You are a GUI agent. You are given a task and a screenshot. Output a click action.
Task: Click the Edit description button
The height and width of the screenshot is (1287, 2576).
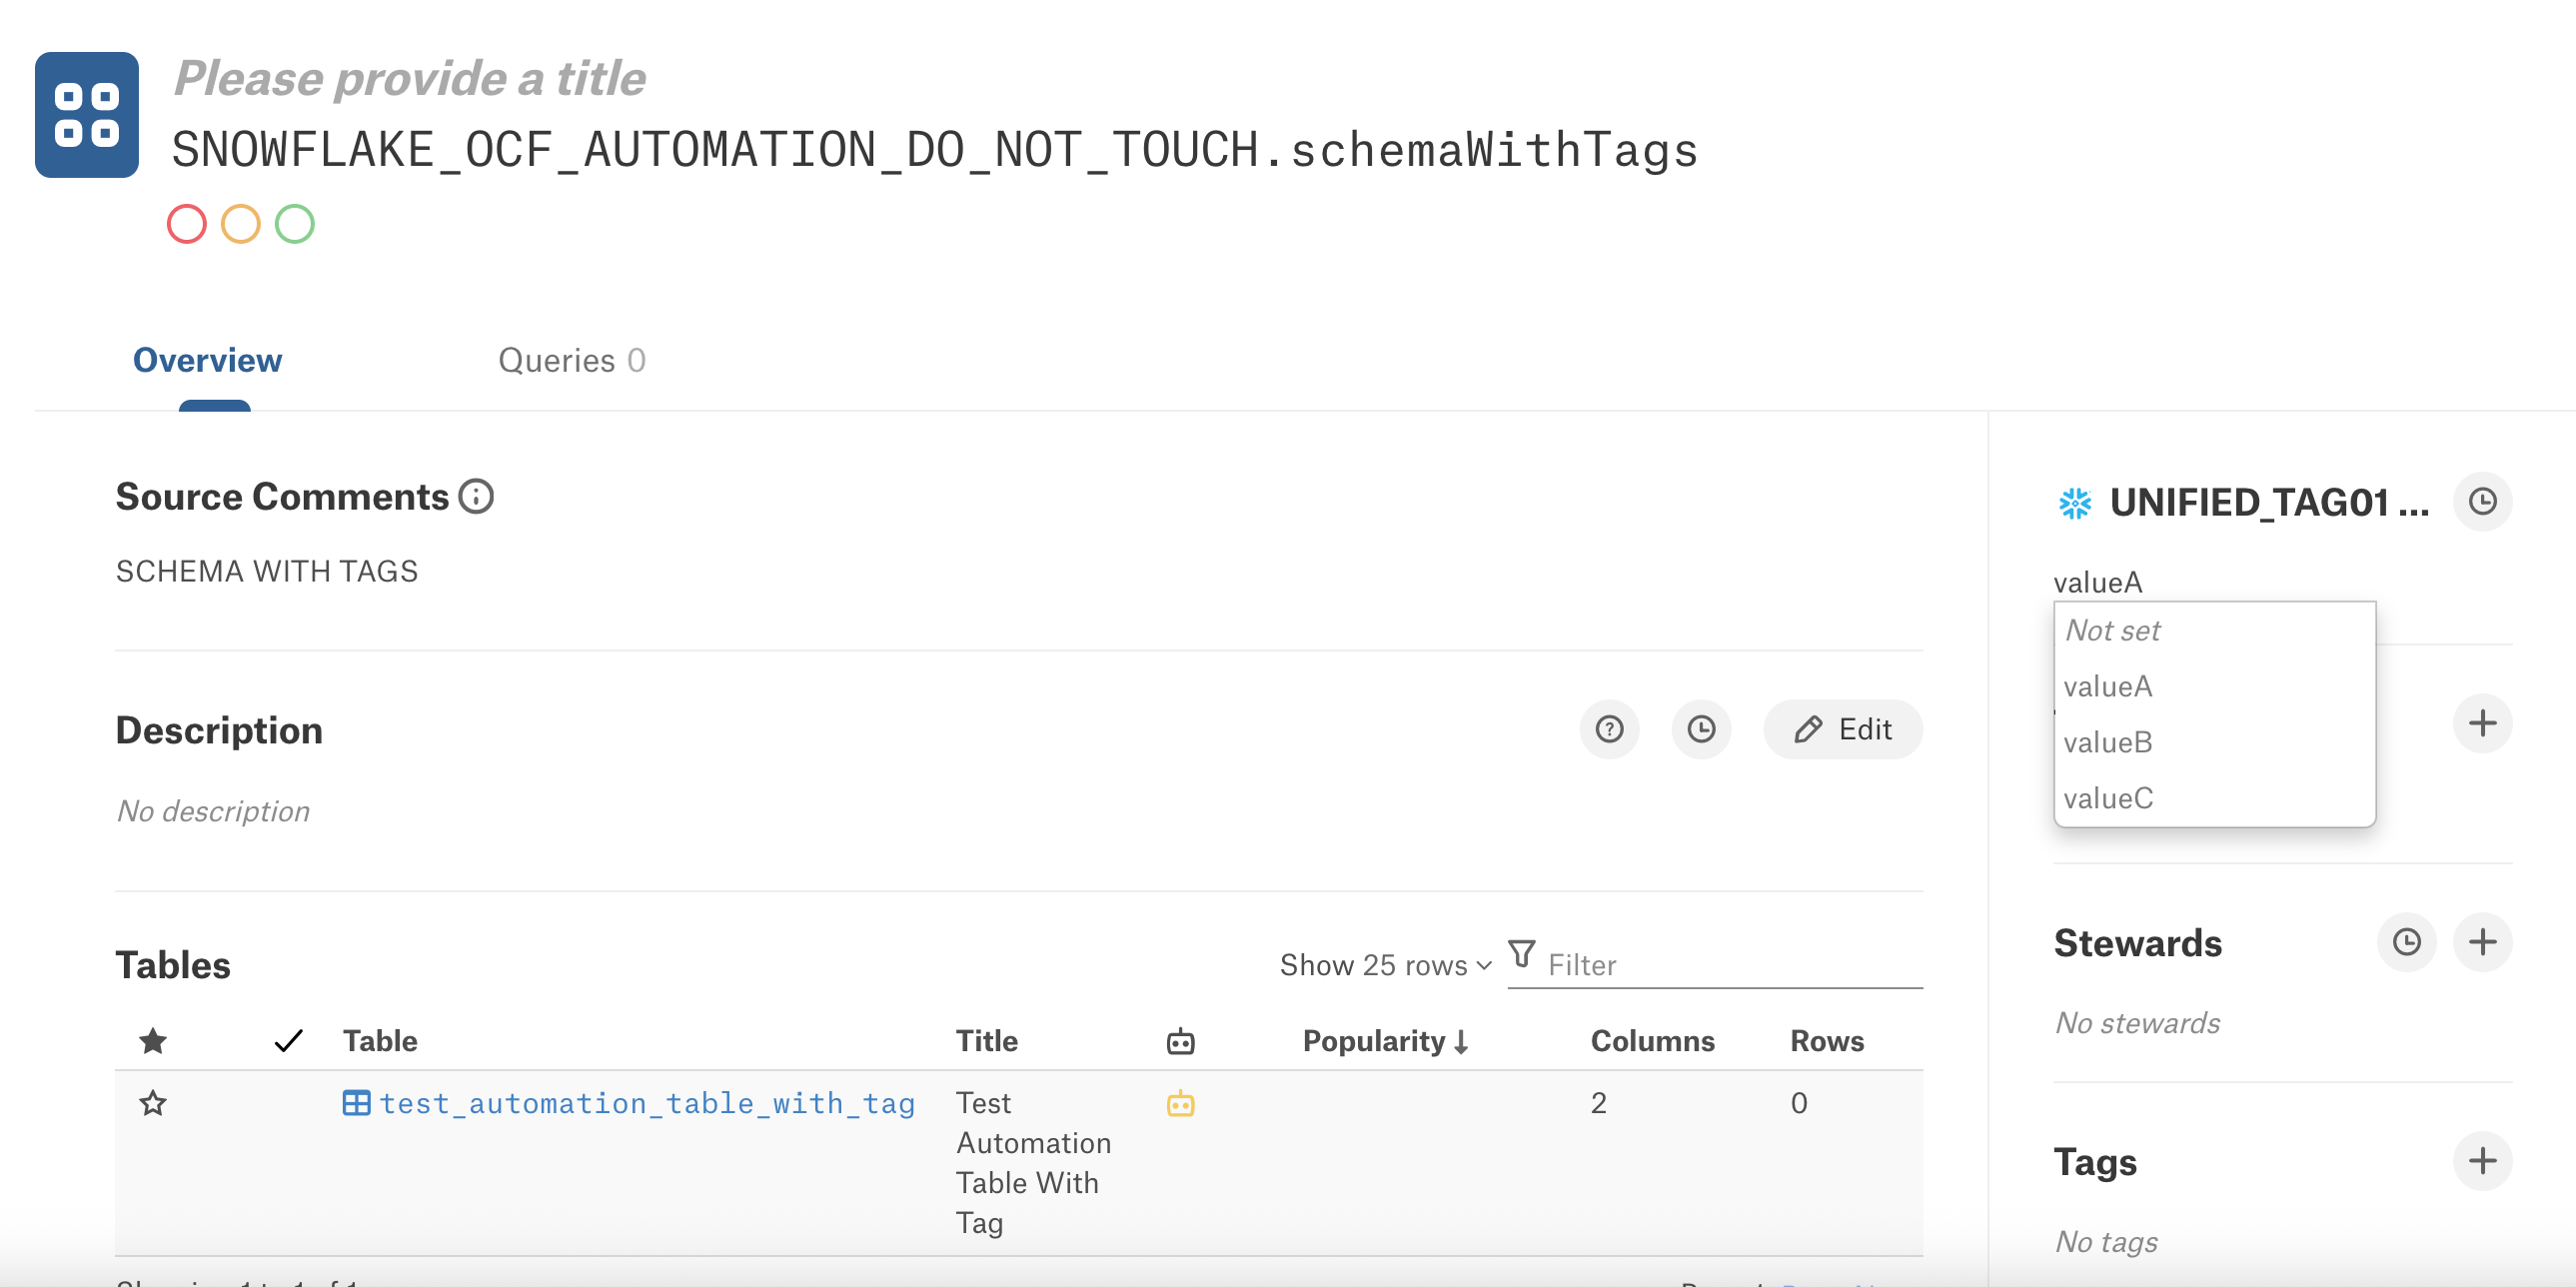coord(1843,729)
